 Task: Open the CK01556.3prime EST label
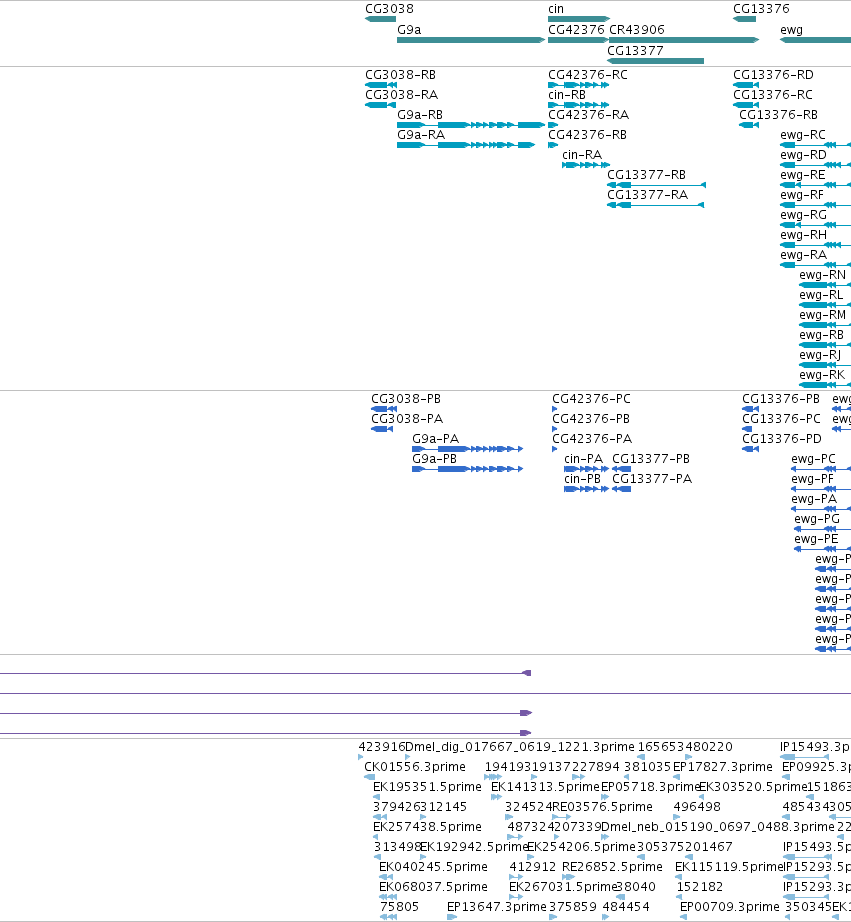tap(415, 767)
